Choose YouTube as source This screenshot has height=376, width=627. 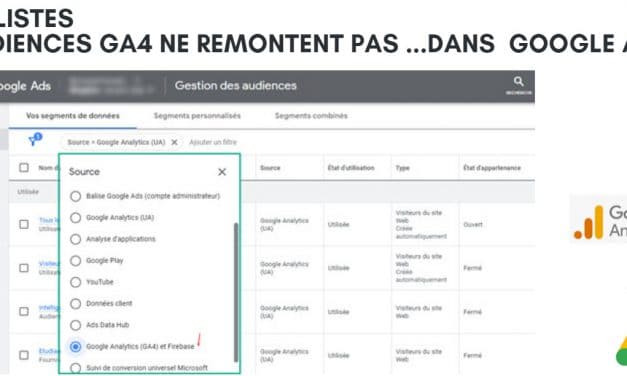pyautogui.click(x=76, y=282)
